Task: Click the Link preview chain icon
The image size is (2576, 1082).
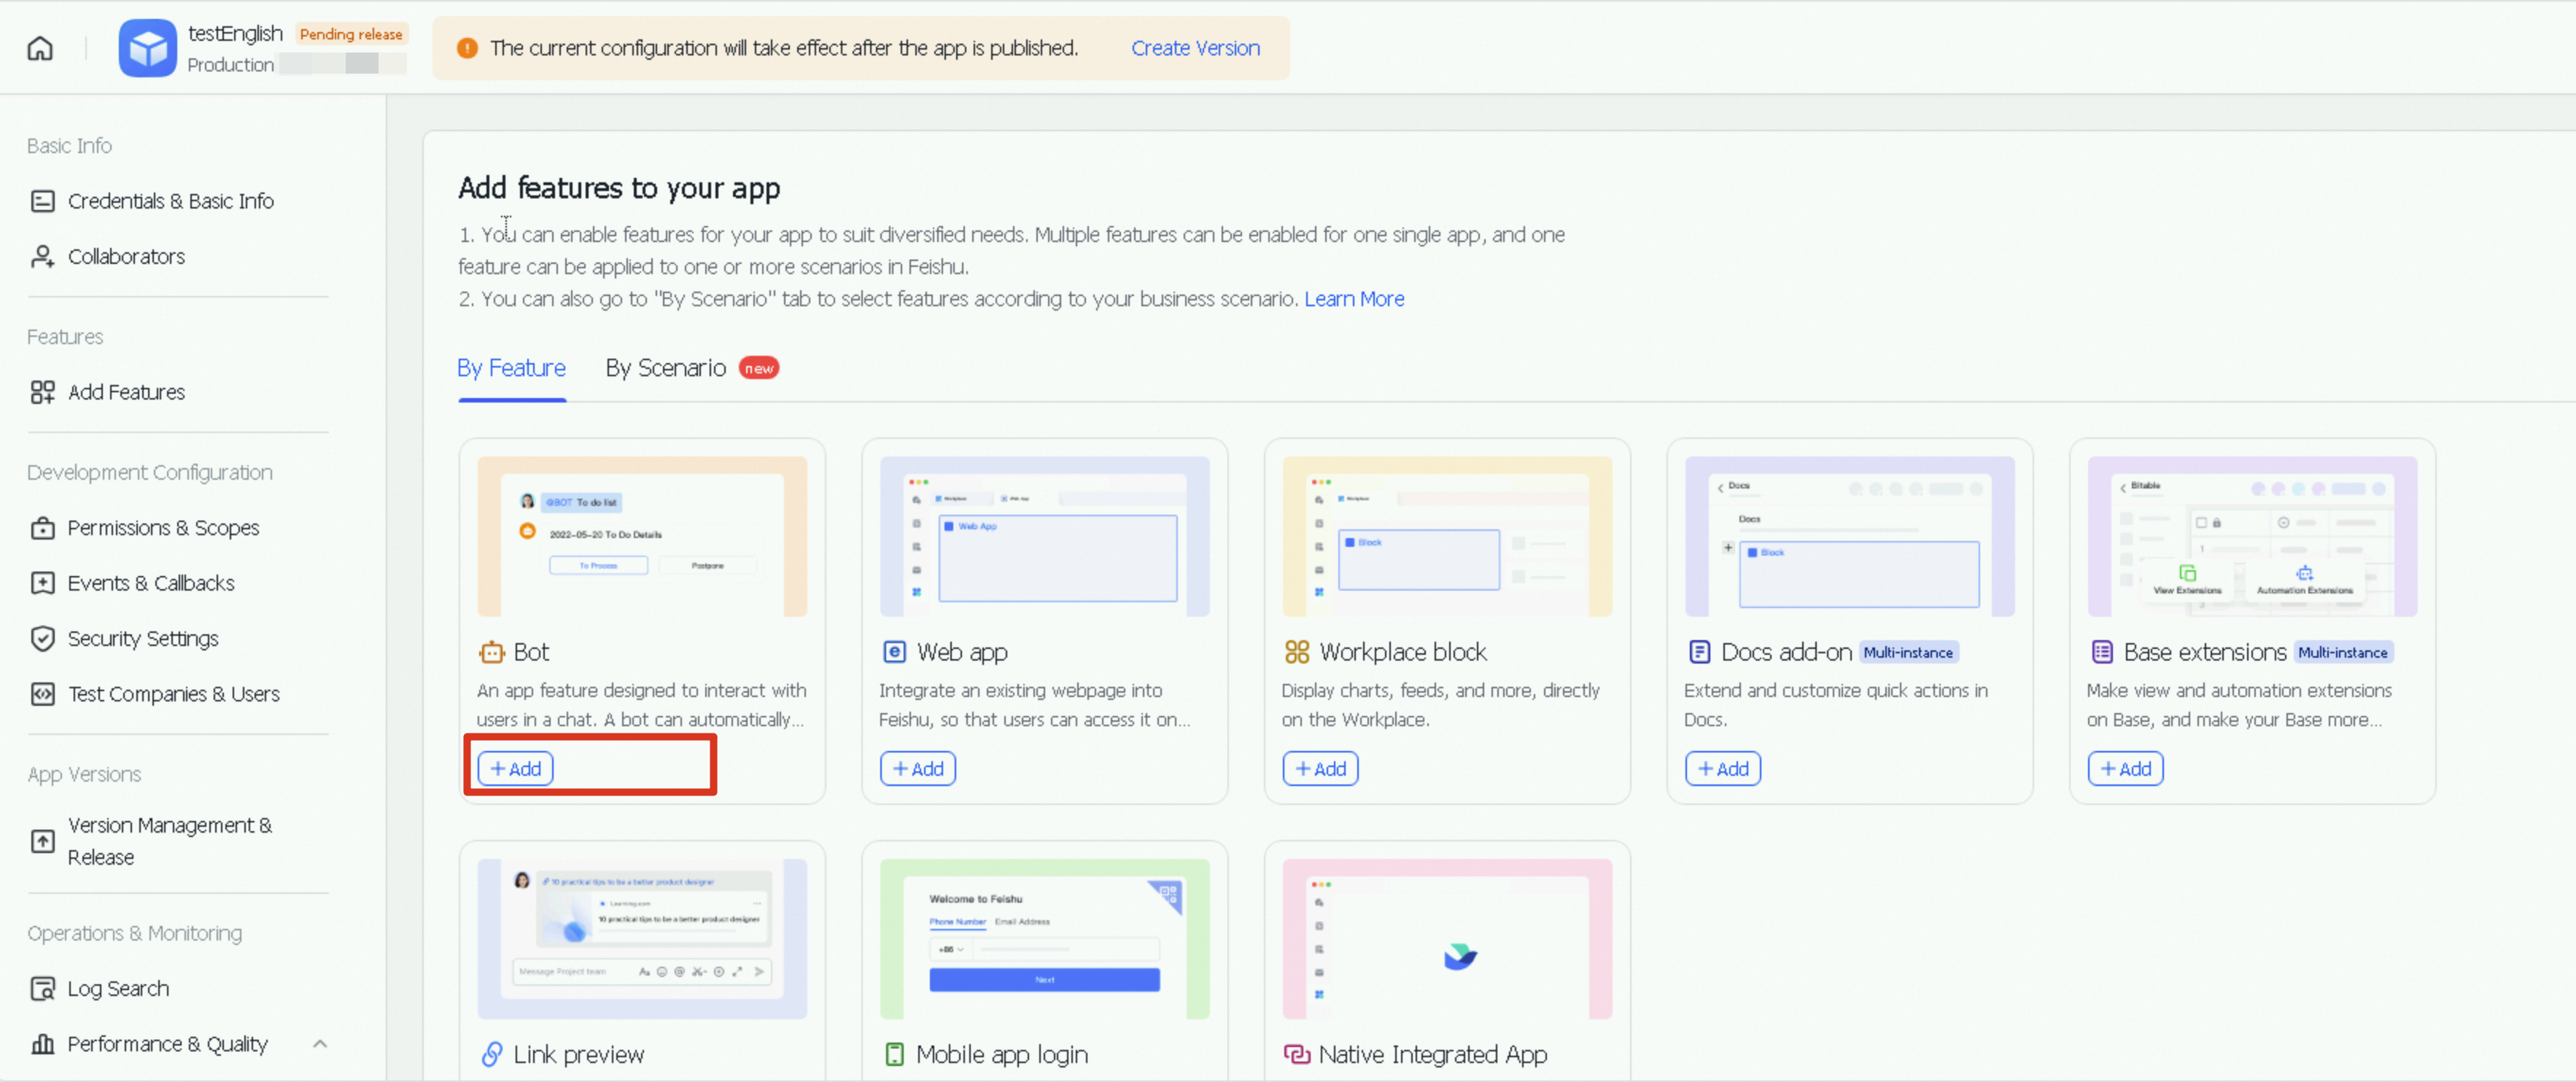Action: (x=491, y=1055)
